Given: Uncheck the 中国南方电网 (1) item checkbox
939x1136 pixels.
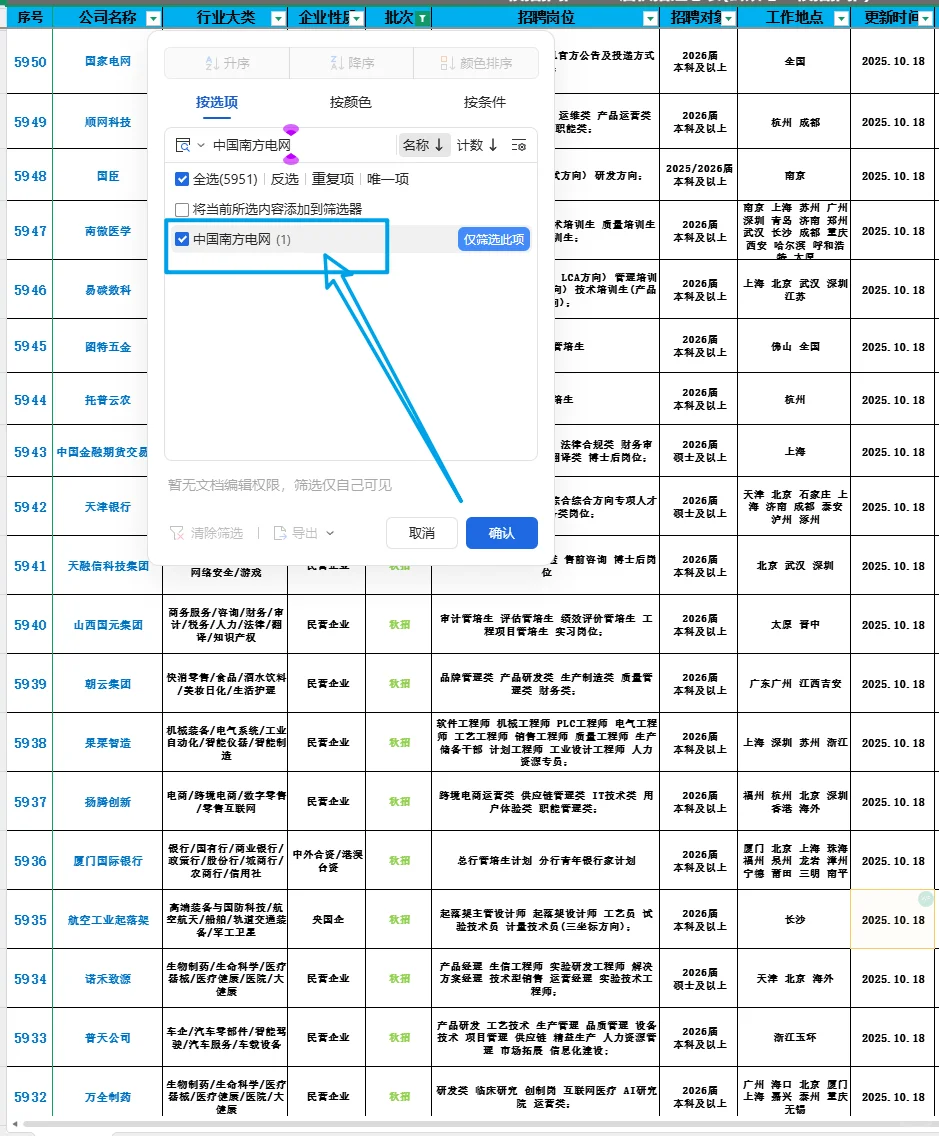Looking at the screenshot, I should pyautogui.click(x=182, y=239).
